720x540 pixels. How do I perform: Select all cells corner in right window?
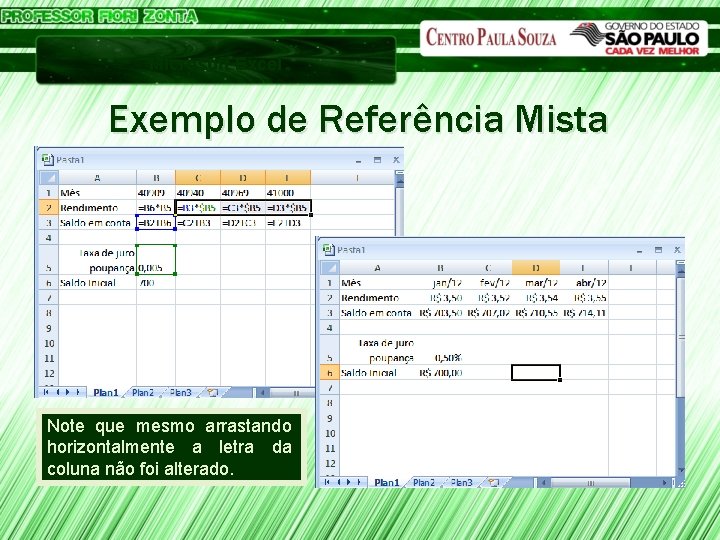tap(330, 267)
